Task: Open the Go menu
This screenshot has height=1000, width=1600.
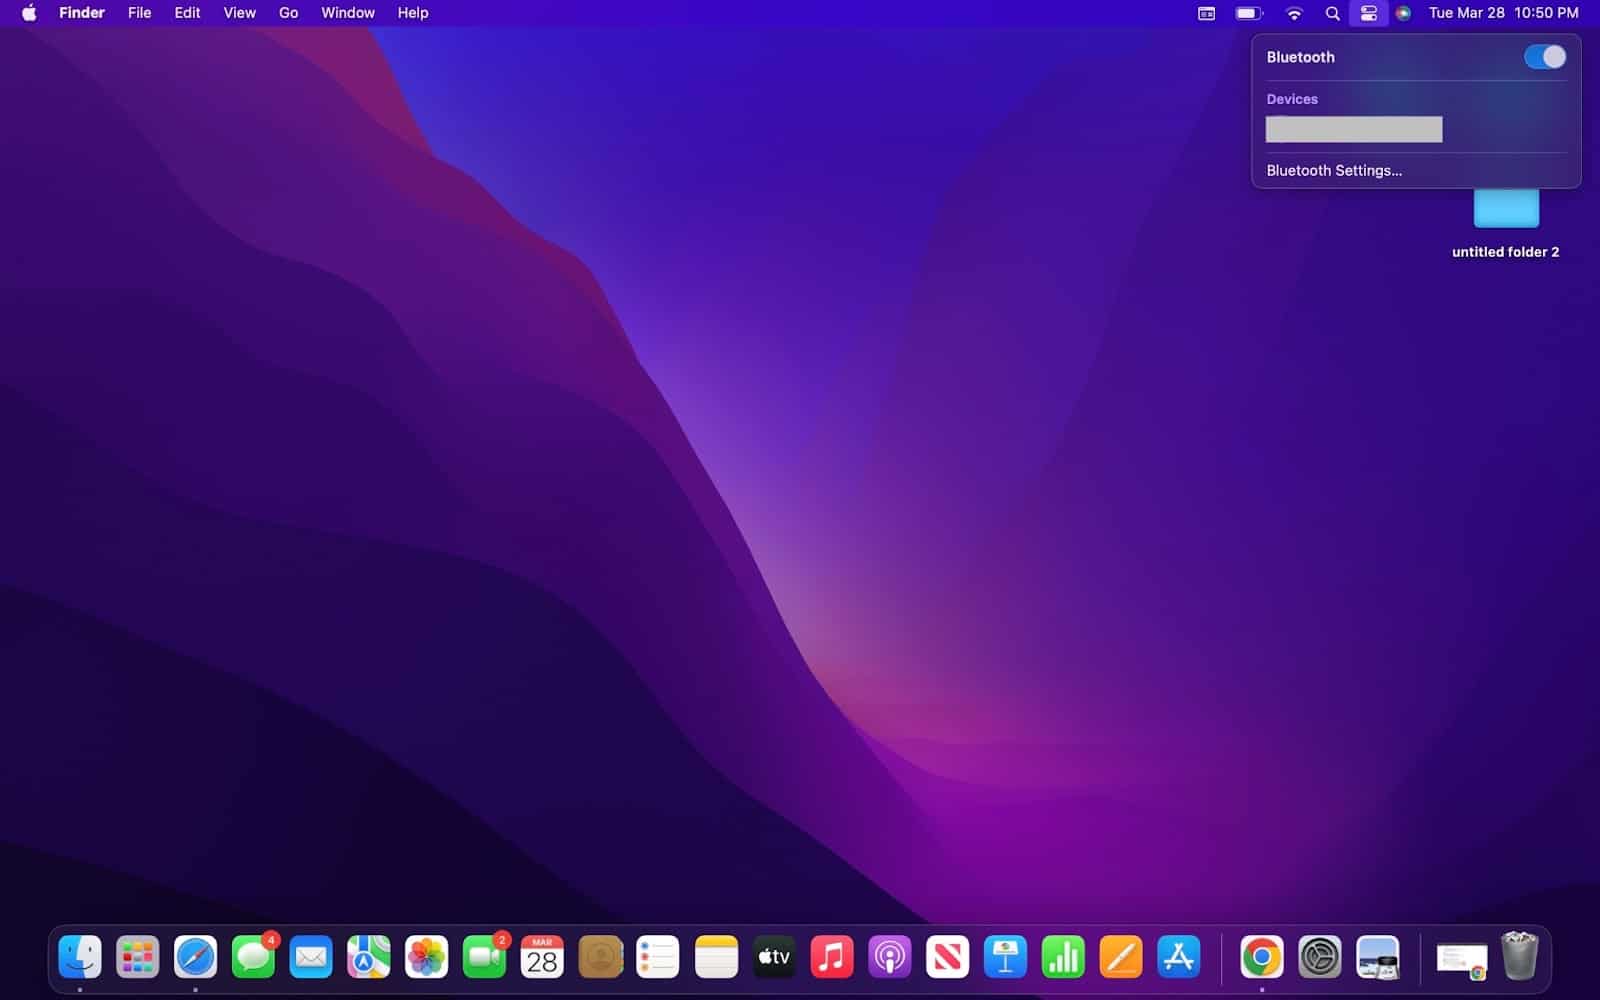Action: [287, 13]
